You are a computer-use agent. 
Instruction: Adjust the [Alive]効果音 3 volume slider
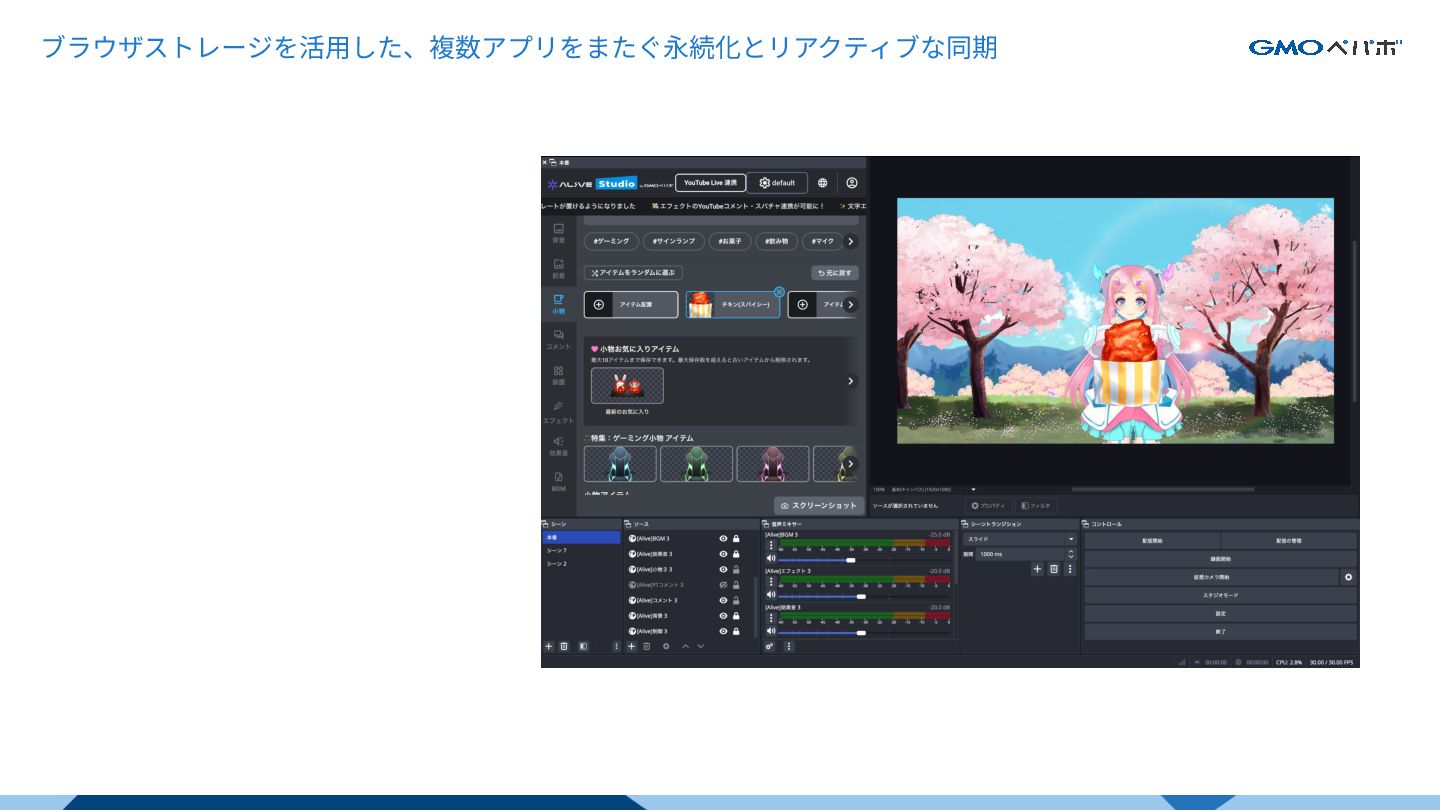[860, 632]
